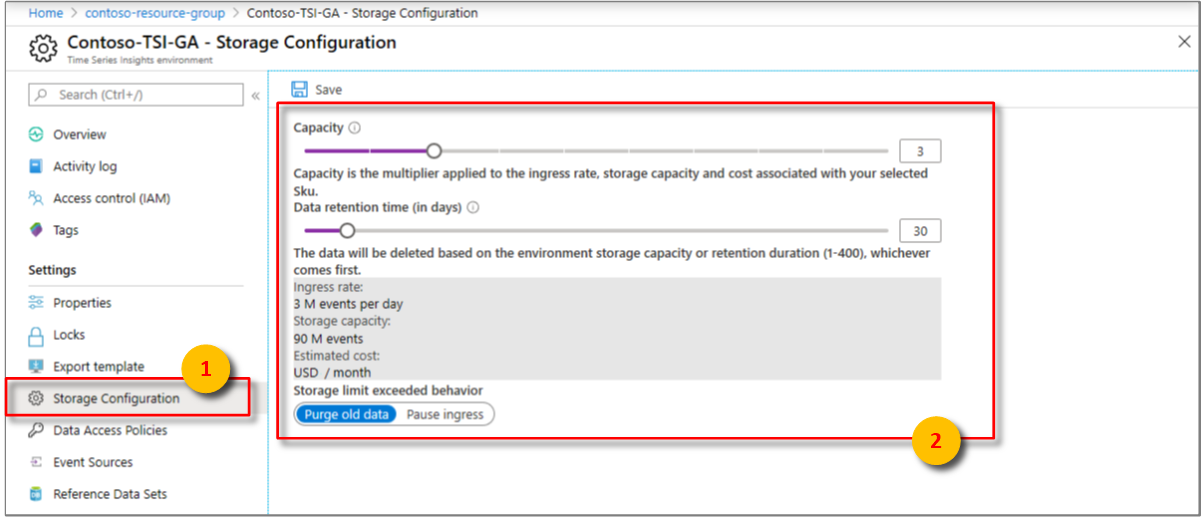Image resolution: width=1202 pixels, height=517 pixels.
Task: Switch to Pause ingress option
Action: click(x=445, y=414)
